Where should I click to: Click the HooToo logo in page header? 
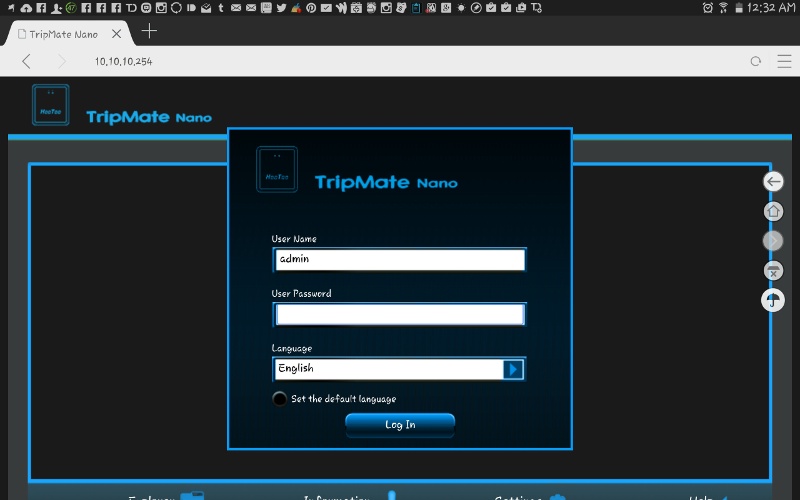(51, 105)
